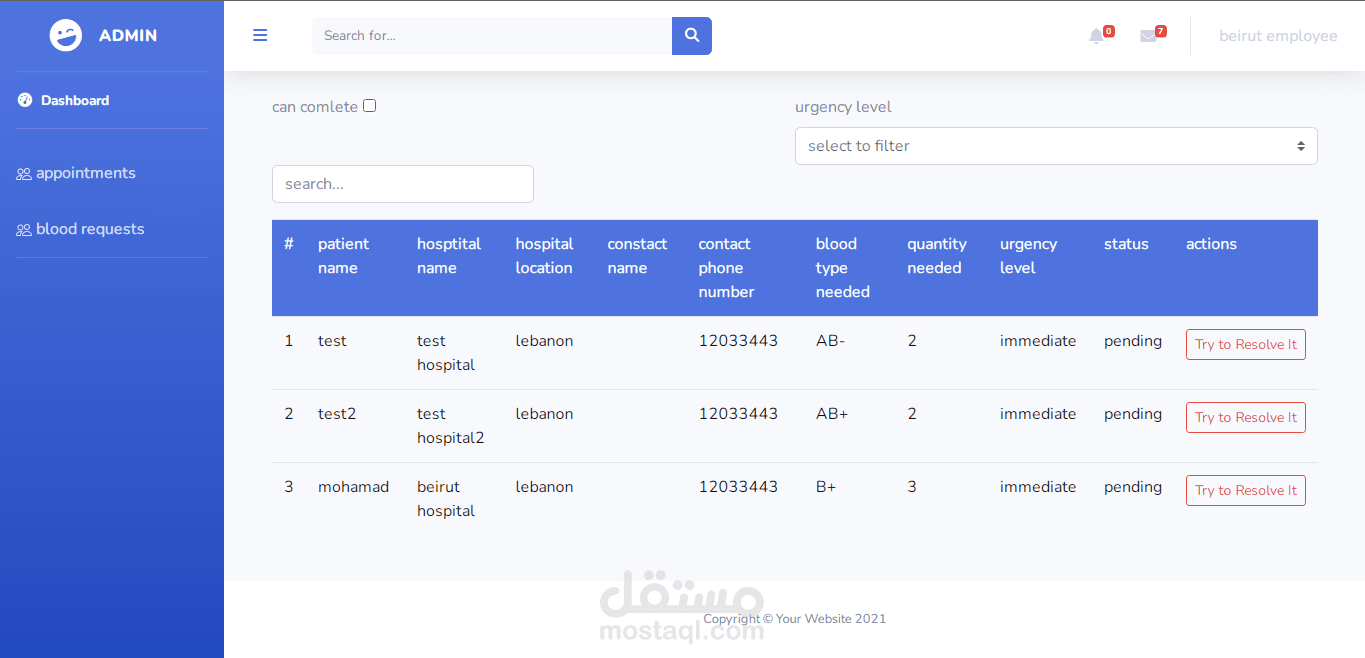1365x658 pixels.
Task: Focus the top Search for... field
Action: click(x=492, y=36)
